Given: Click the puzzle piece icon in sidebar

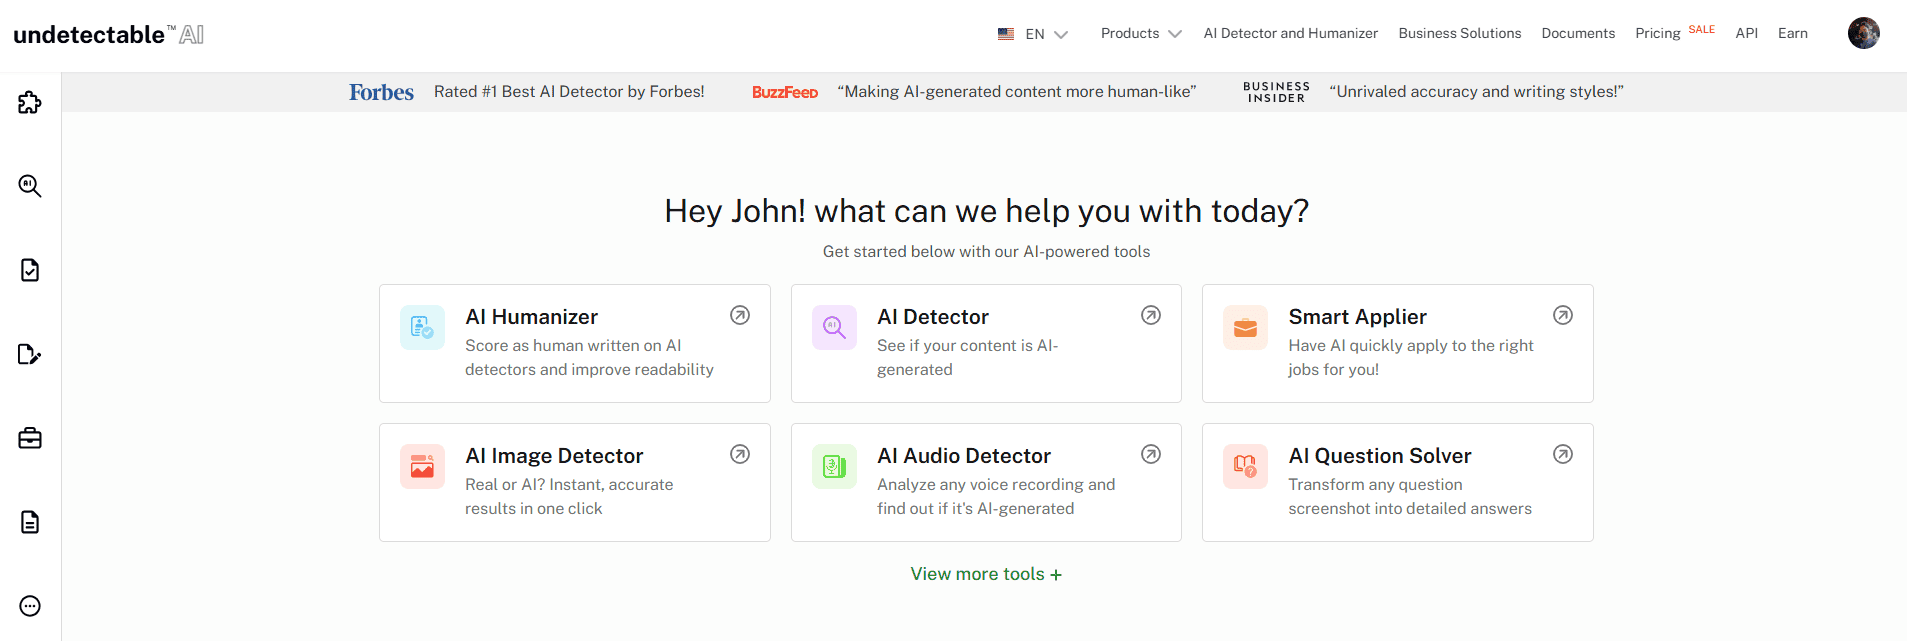Looking at the screenshot, I should click(30, 102).
